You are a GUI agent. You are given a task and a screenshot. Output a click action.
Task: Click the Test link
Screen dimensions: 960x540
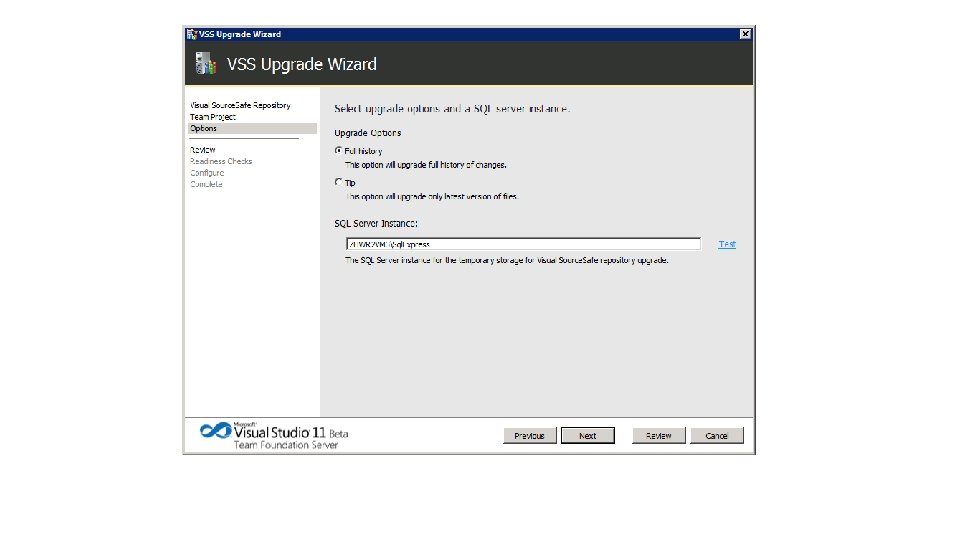coord(727,244)
